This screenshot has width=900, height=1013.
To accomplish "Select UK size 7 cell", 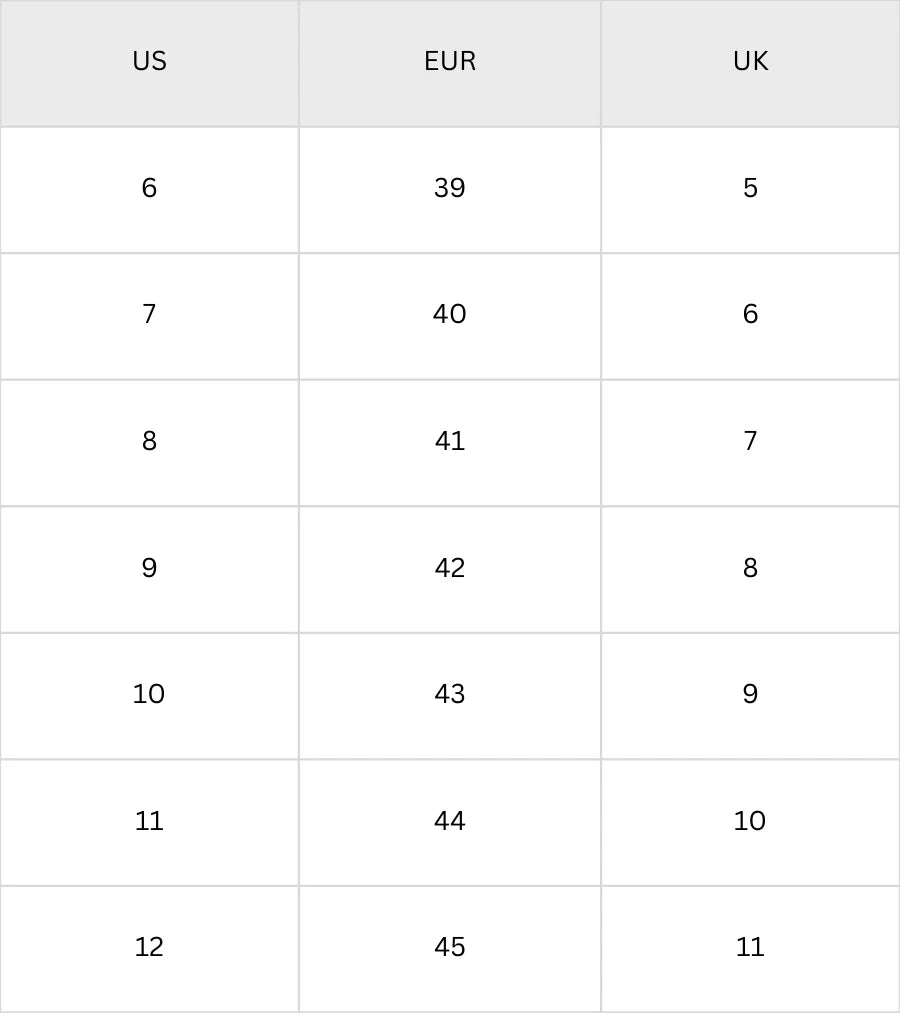I will pyautogui.click(x=750, y=441).
